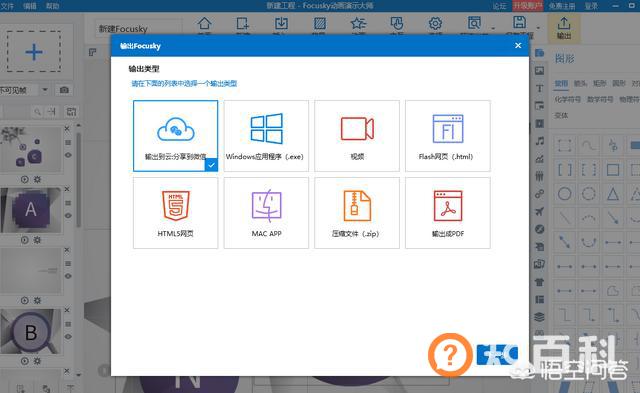Open settings gear under the first frame
Viewport: 640px width, 393px height.
coord(37,180)
